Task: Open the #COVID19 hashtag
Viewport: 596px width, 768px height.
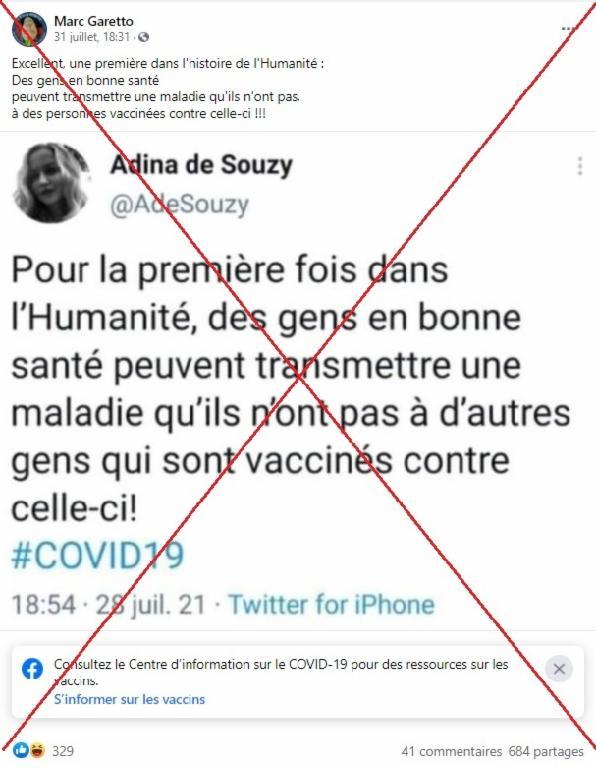Action: 97,555
